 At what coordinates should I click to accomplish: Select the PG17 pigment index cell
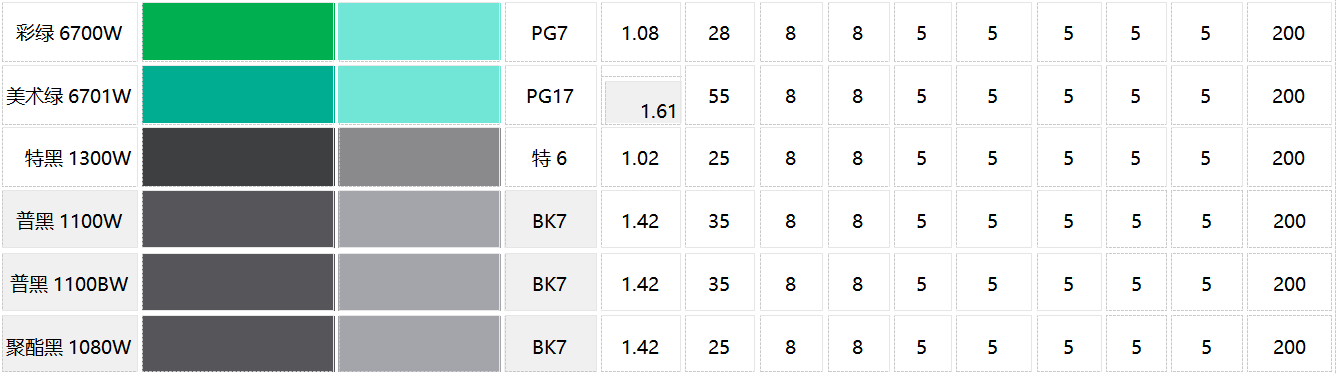(550, 95)
